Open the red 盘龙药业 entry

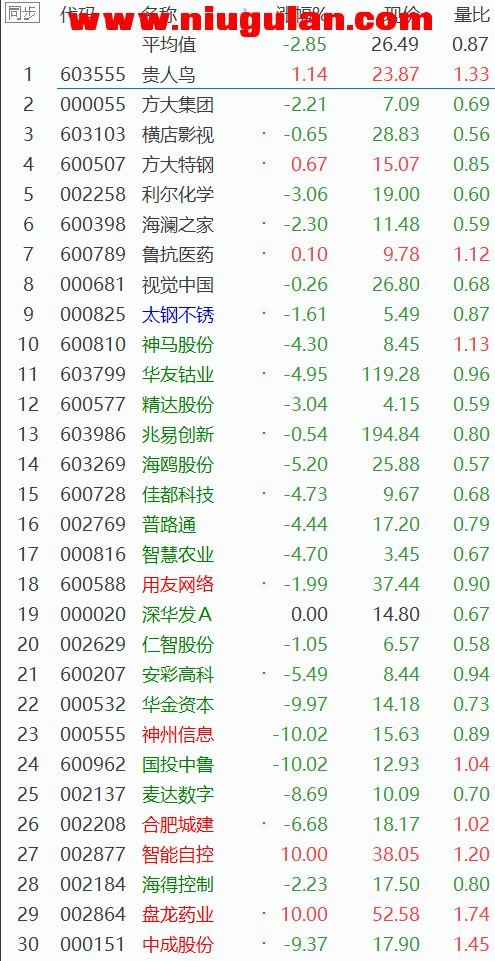(x=178, y=915)
